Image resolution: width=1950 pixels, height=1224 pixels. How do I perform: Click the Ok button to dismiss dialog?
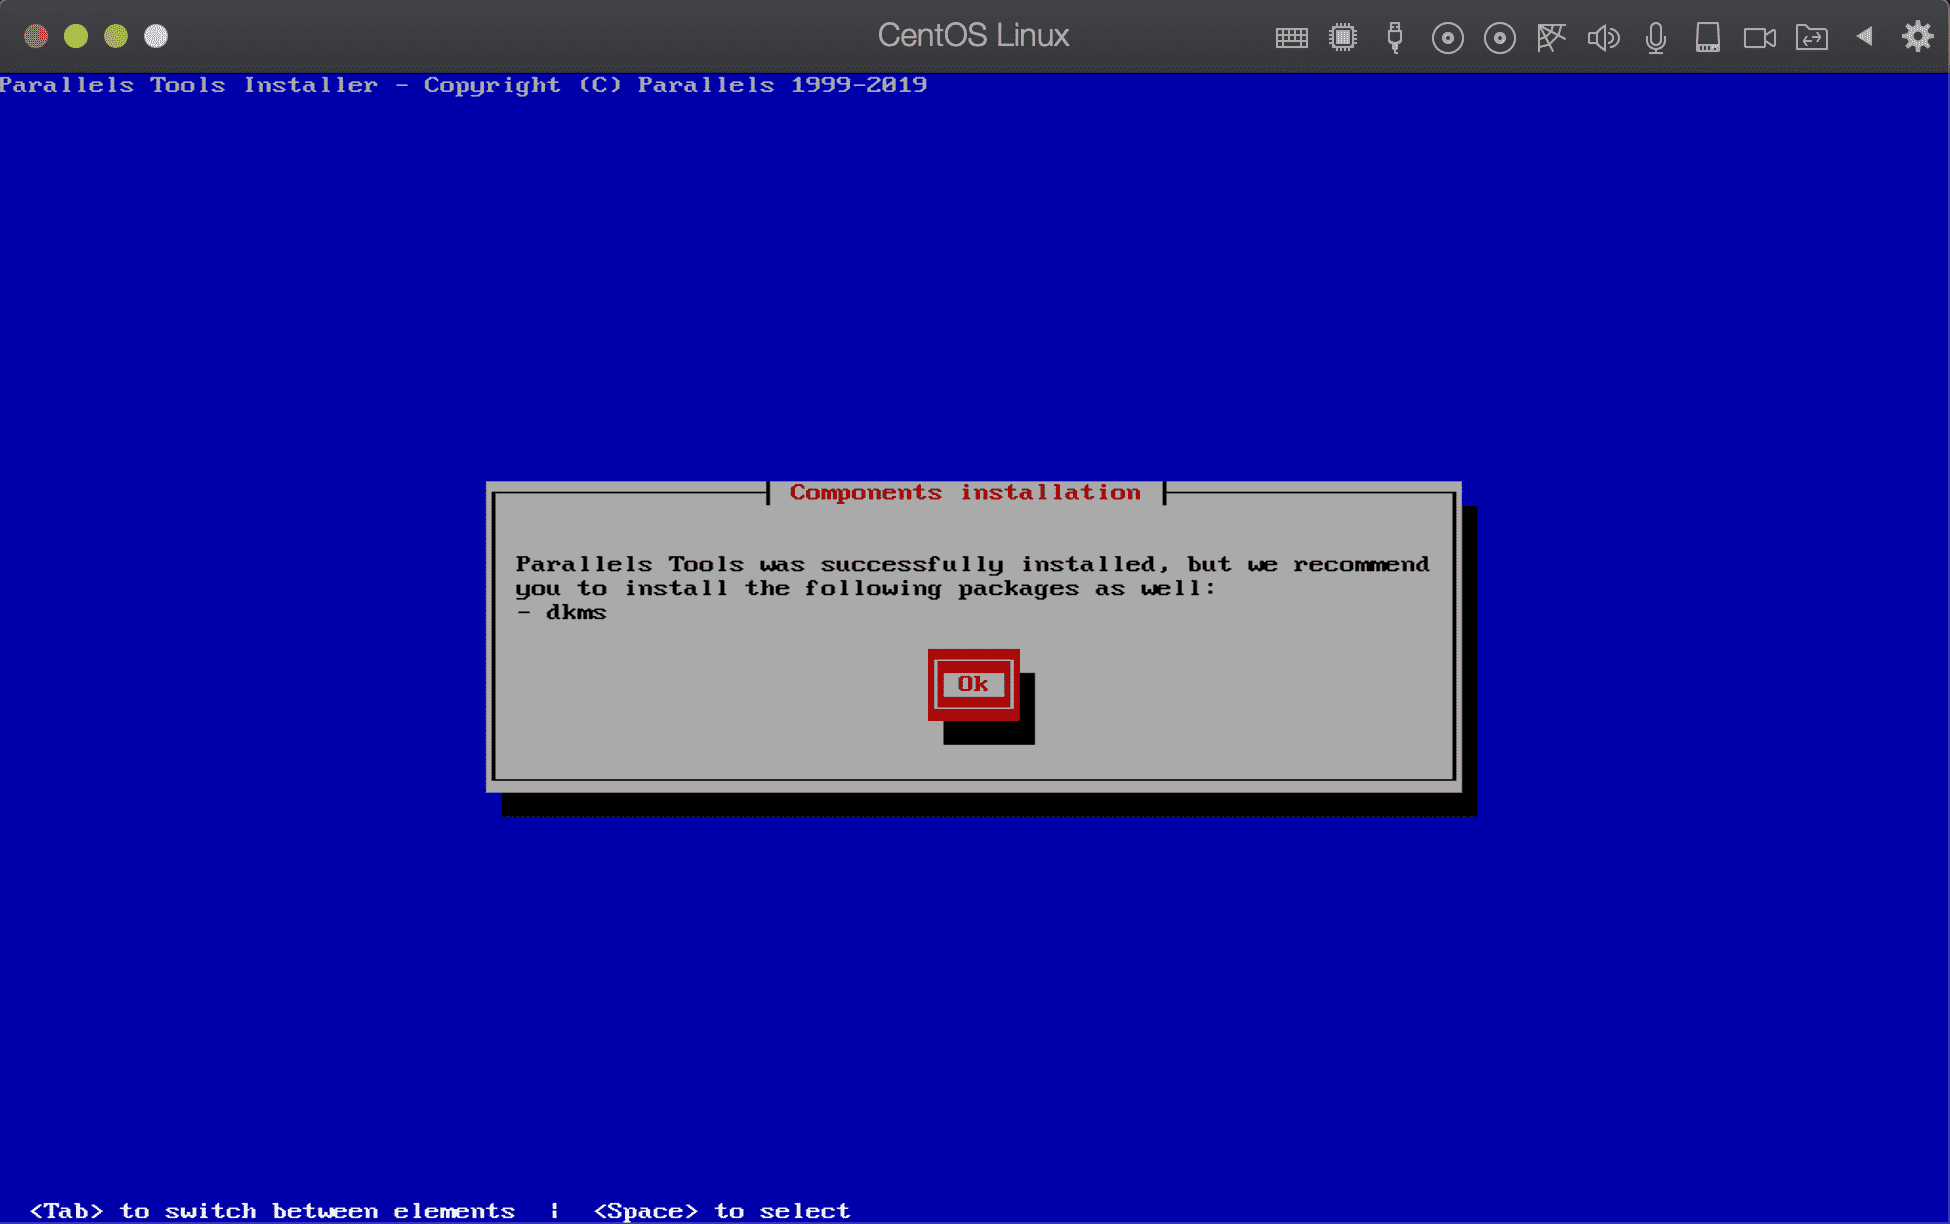tap(971, 683)
